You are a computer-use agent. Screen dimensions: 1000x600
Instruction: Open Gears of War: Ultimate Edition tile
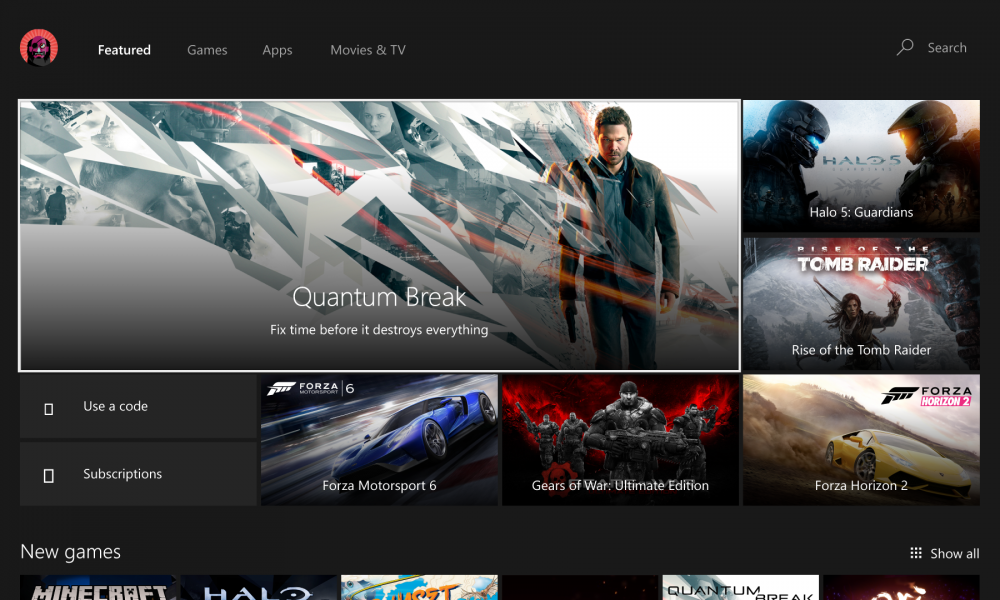pos(621,440)
